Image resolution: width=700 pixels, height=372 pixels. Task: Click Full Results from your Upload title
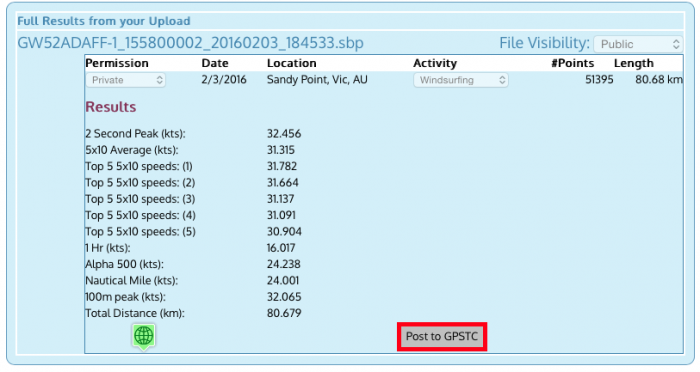[x=104, y=21]
